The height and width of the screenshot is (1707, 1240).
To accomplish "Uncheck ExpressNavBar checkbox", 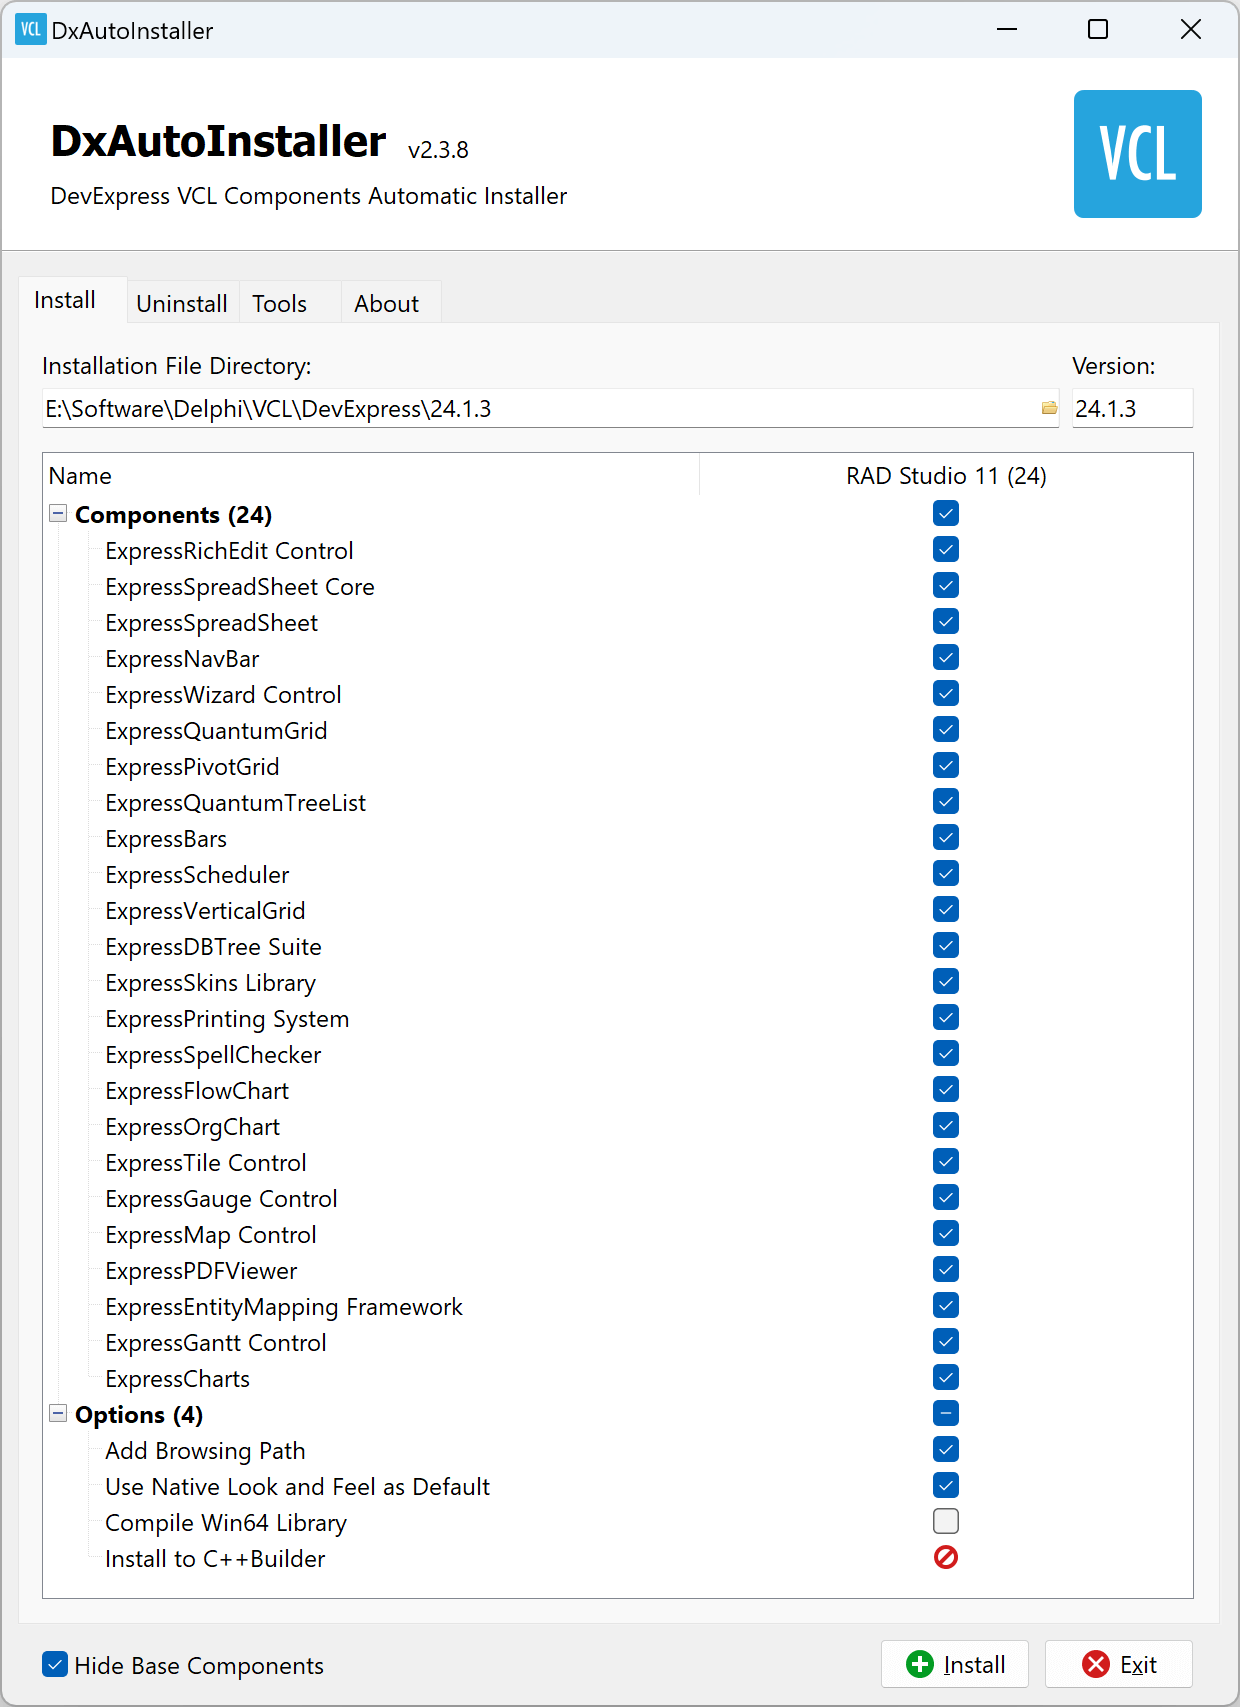I will point(946,657).
